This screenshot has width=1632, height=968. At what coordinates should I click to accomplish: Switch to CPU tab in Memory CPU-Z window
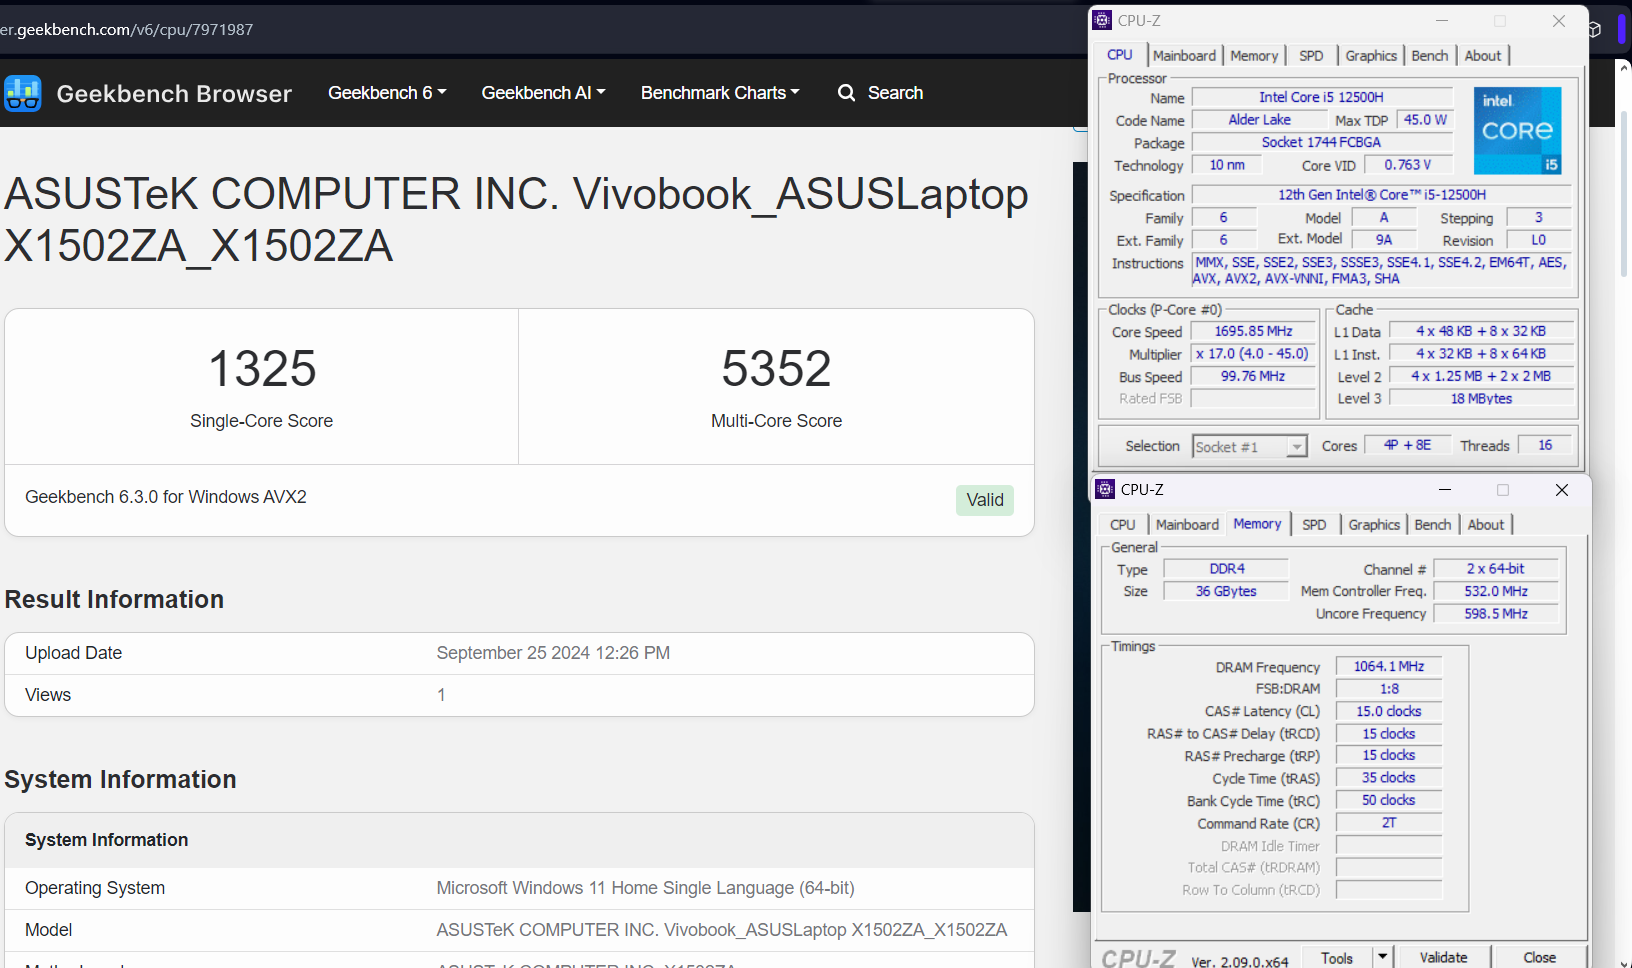pos(1123,525)
